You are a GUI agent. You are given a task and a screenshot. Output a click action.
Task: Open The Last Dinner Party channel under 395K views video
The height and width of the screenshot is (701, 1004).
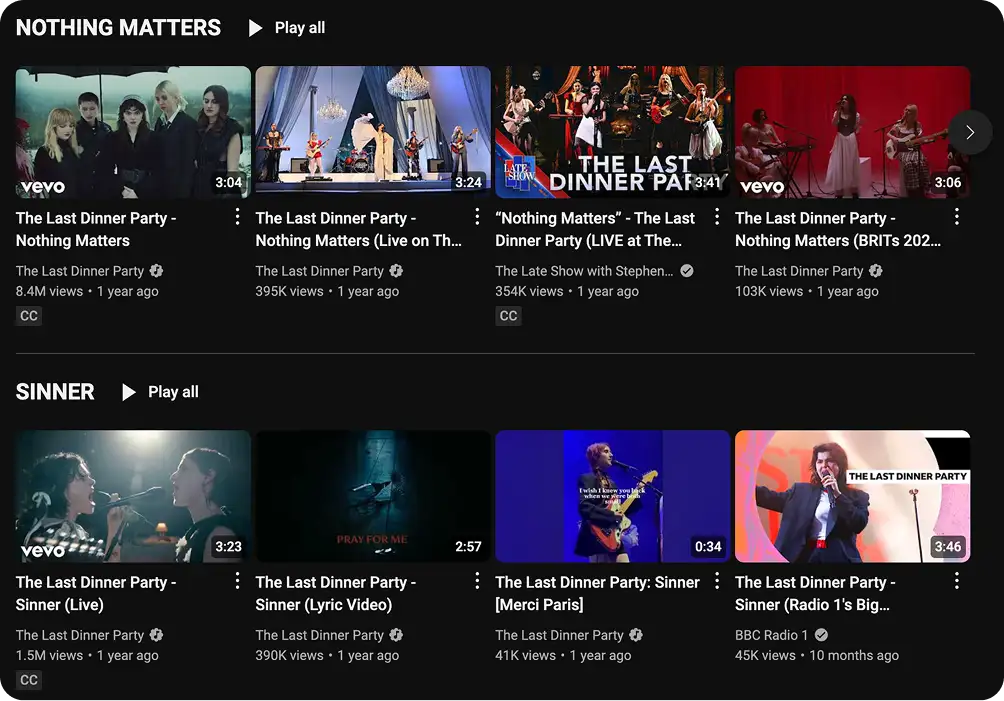(x=320, y=271)
